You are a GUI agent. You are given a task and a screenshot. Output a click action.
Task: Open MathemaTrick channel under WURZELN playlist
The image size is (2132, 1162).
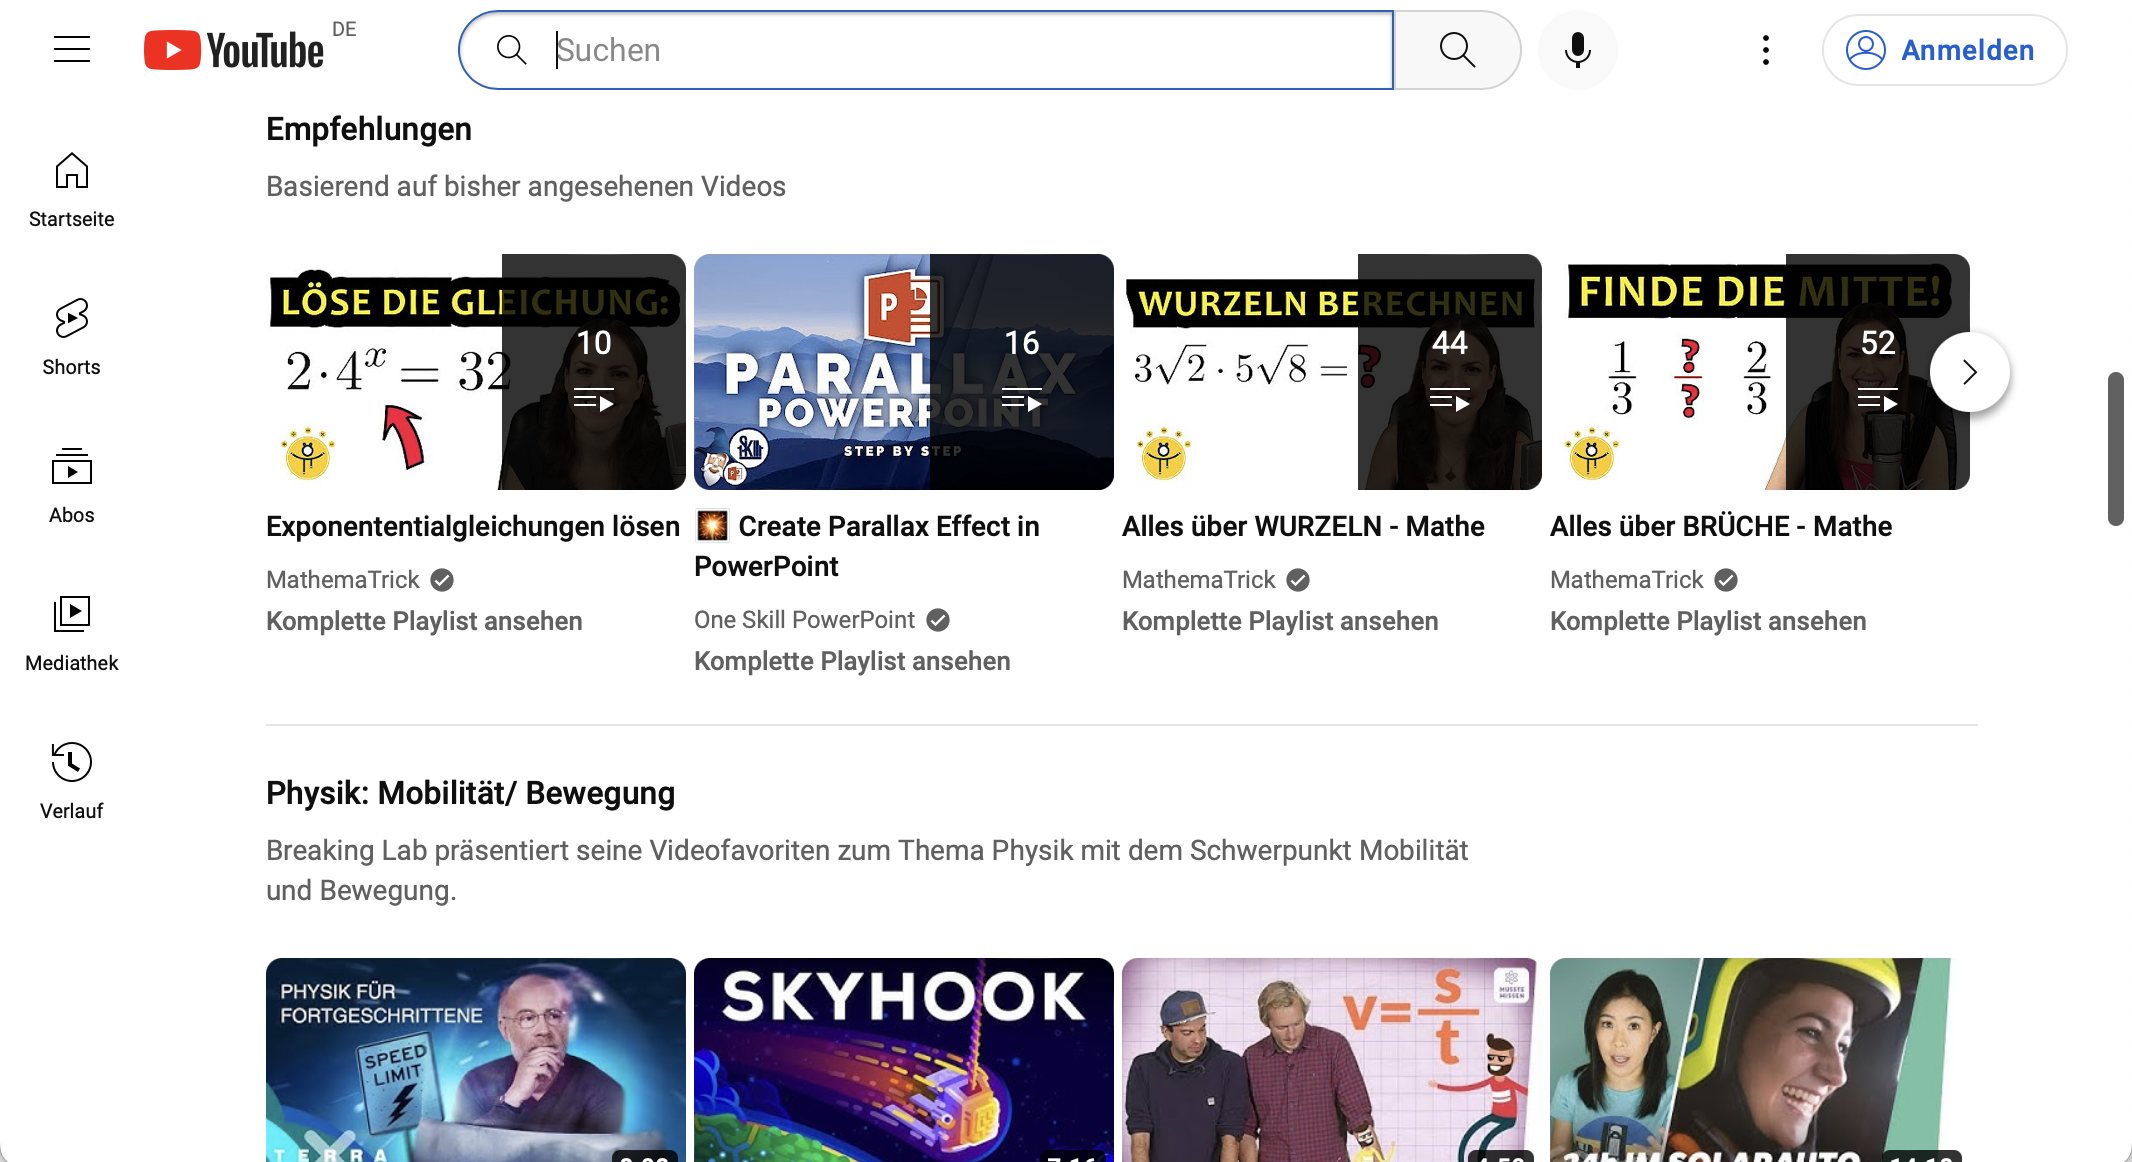point(1199,580)
